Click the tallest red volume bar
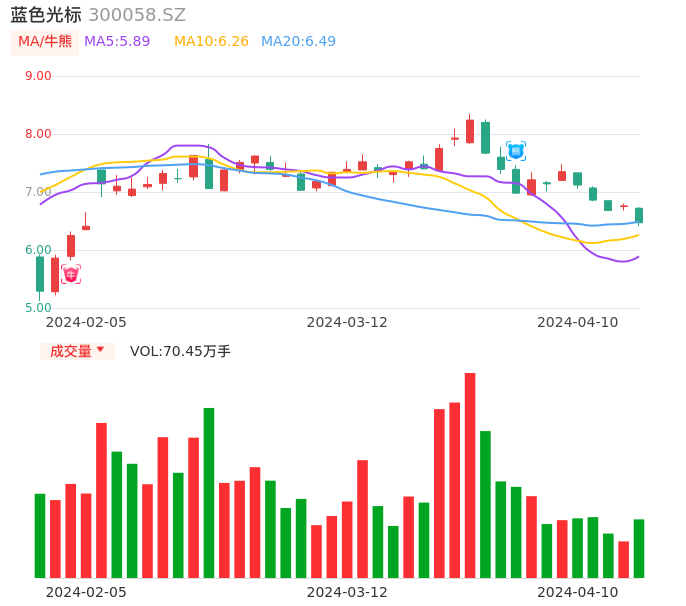This screenshot has width=686, height=606. coord(470,475)
